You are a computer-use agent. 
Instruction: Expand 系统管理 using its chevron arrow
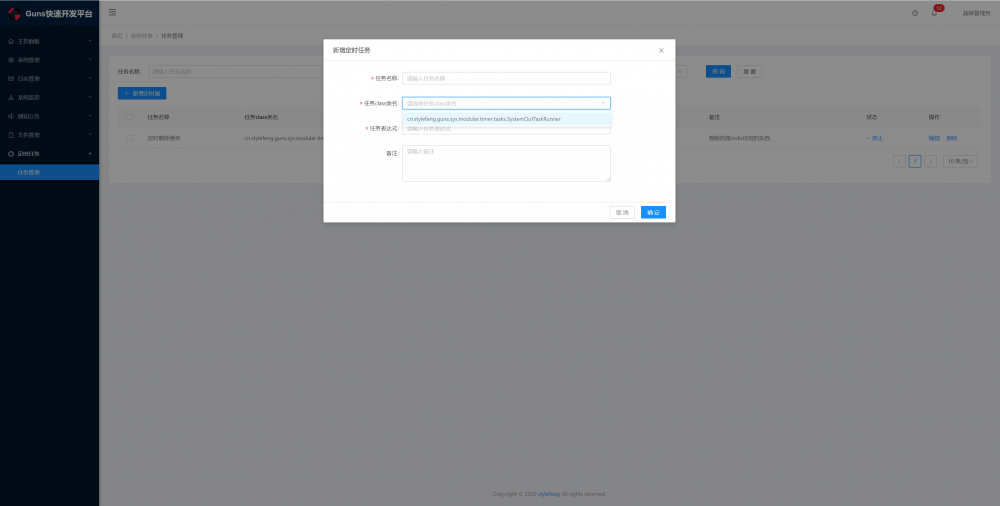(90, 60)
